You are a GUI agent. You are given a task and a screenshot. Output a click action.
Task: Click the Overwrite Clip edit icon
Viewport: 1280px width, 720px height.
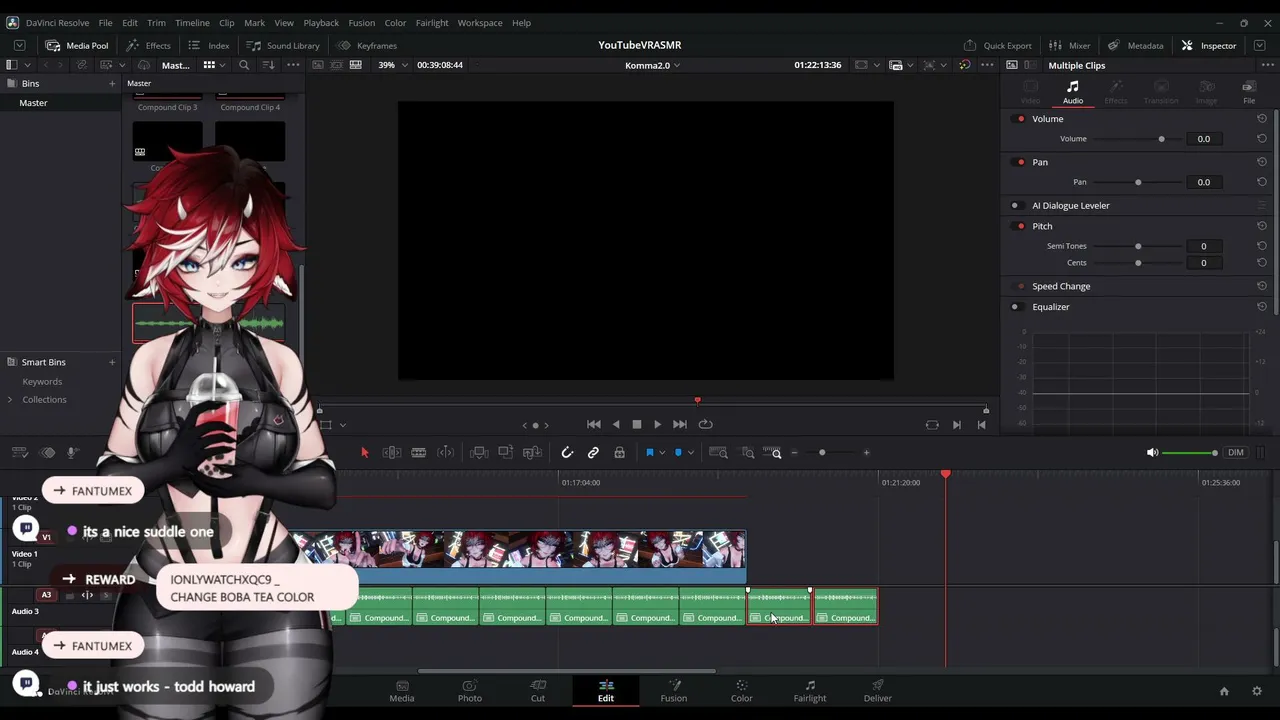506,453
